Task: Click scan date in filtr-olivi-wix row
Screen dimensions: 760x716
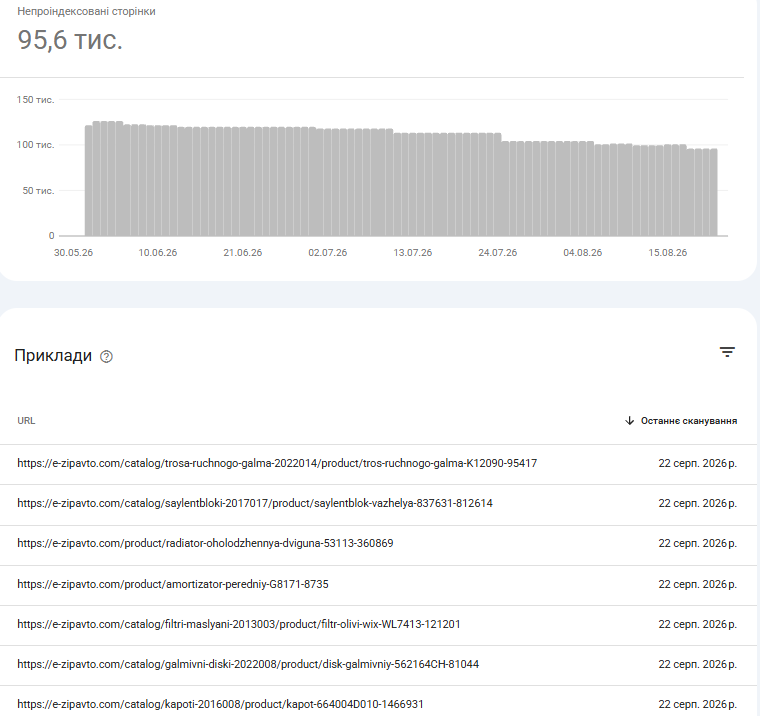Action: point(697,624)
